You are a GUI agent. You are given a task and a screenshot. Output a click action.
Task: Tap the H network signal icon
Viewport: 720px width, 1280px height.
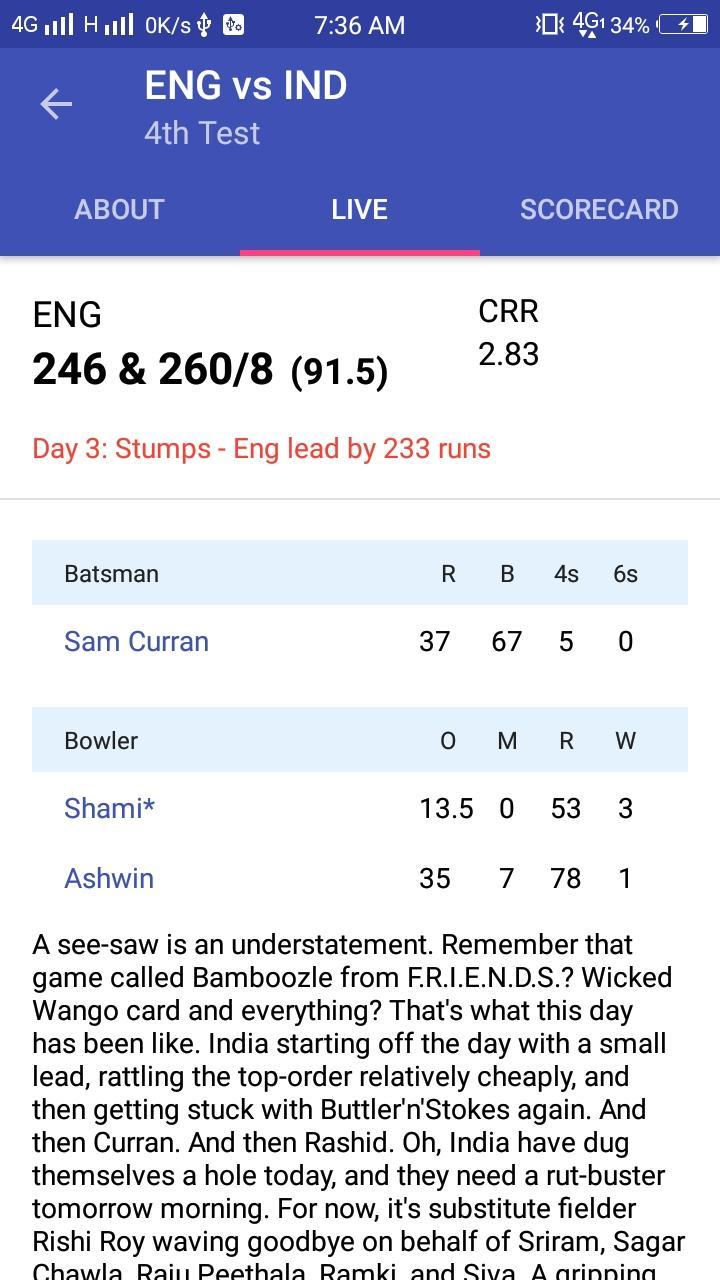point(108,24)
